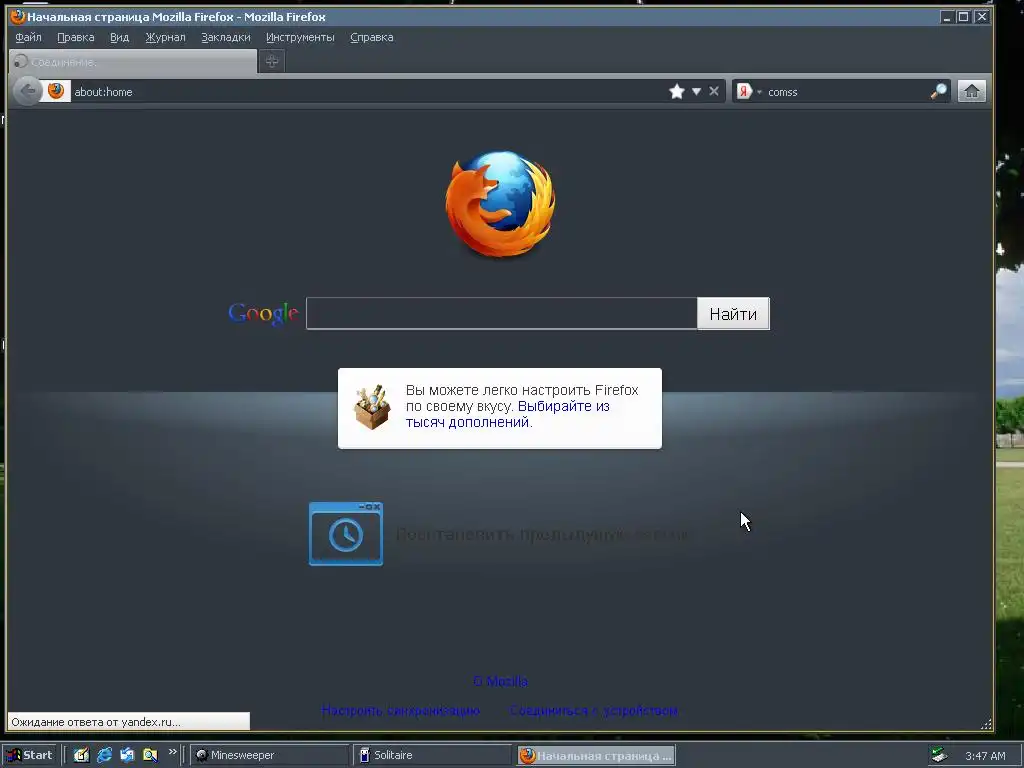Viewport: 1024px width, 768px height.
Task: Click the Google logo
Action: [263, 313]
